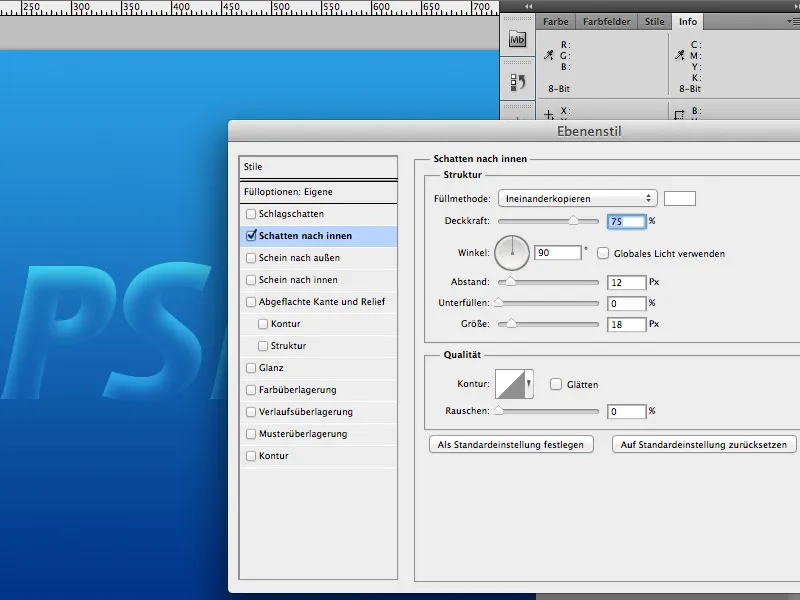Enable the Verlaufsüberlagerung checkbox
Viewport: 800px width, 600px height.
(251, 412)
